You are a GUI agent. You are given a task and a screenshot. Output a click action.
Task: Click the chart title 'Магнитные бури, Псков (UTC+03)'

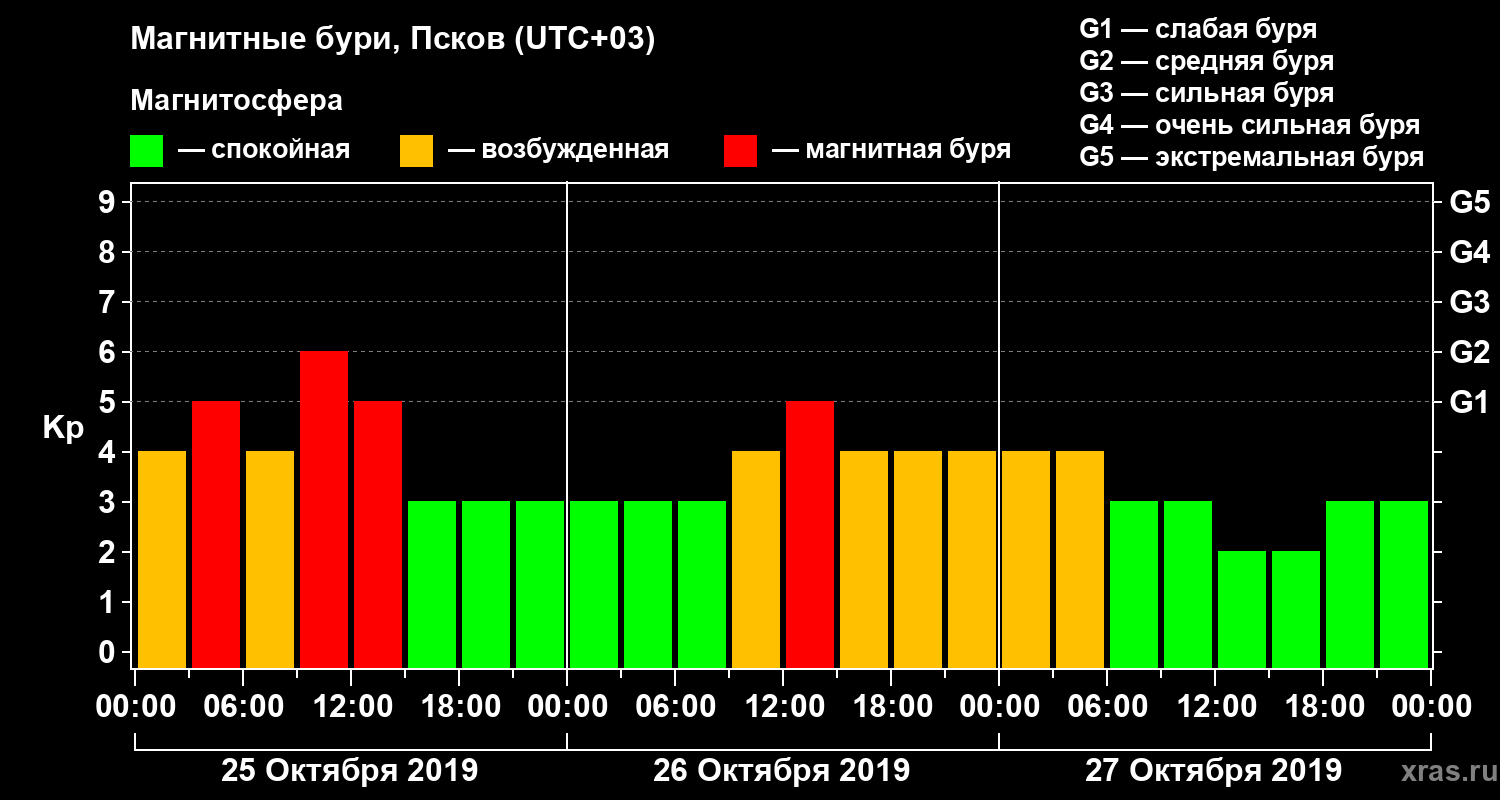point(393,41)
